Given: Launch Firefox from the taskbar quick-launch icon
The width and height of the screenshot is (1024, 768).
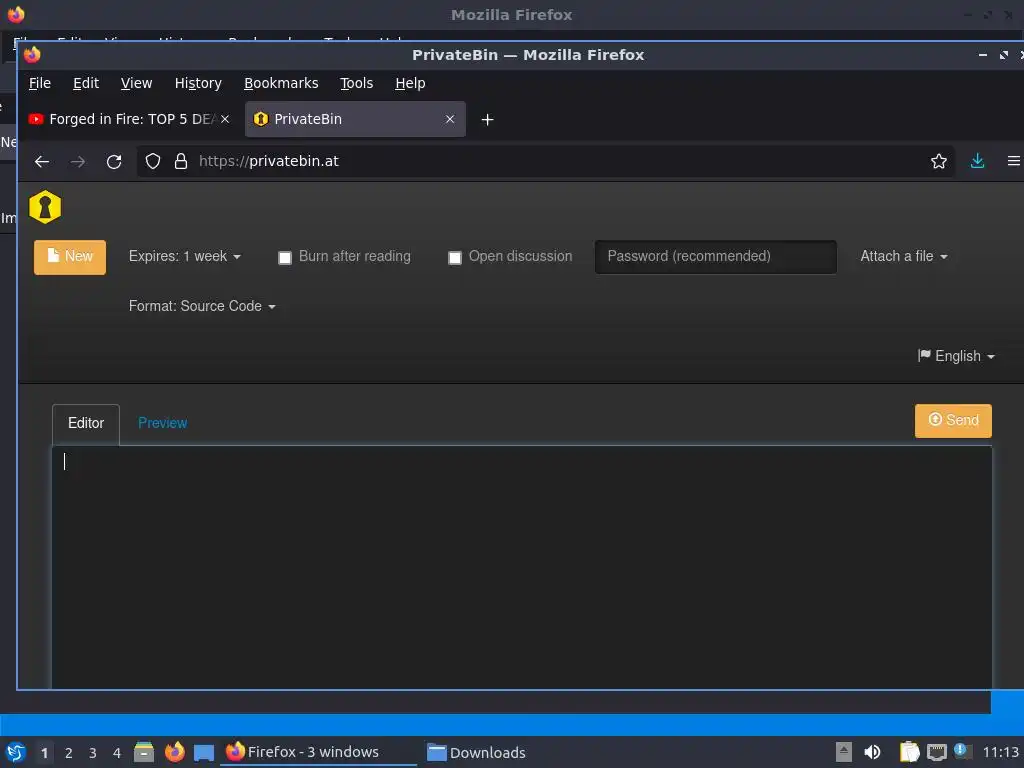Looking at the screenshot, I should pyautogui.click(x=174, y=752).
